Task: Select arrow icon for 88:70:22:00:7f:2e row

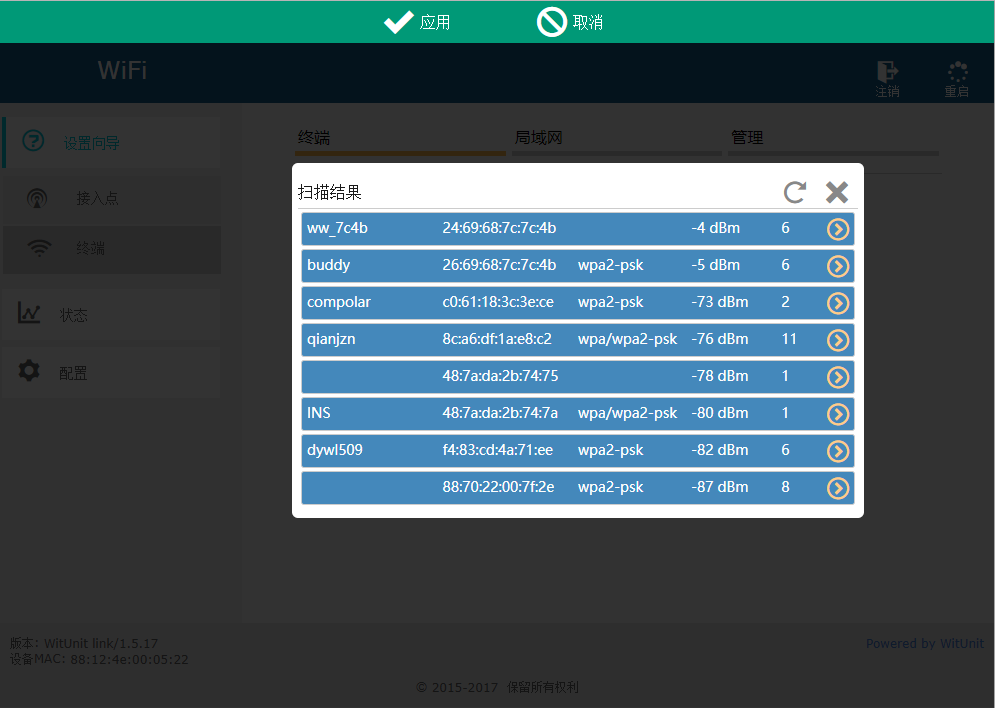Action: [838, 488]
